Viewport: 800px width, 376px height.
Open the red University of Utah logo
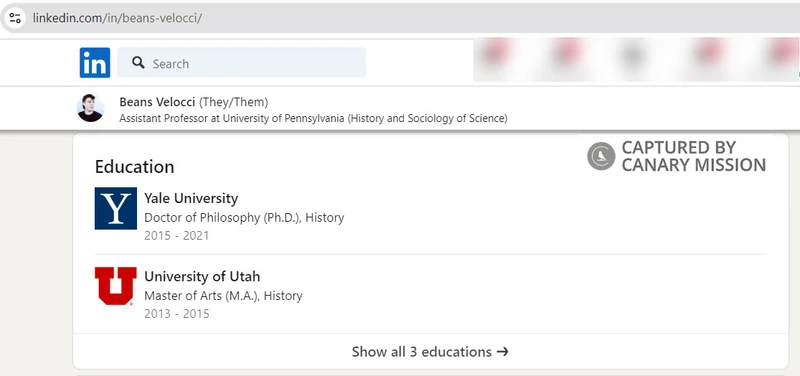pyautogui.click(x=116, y=286)
